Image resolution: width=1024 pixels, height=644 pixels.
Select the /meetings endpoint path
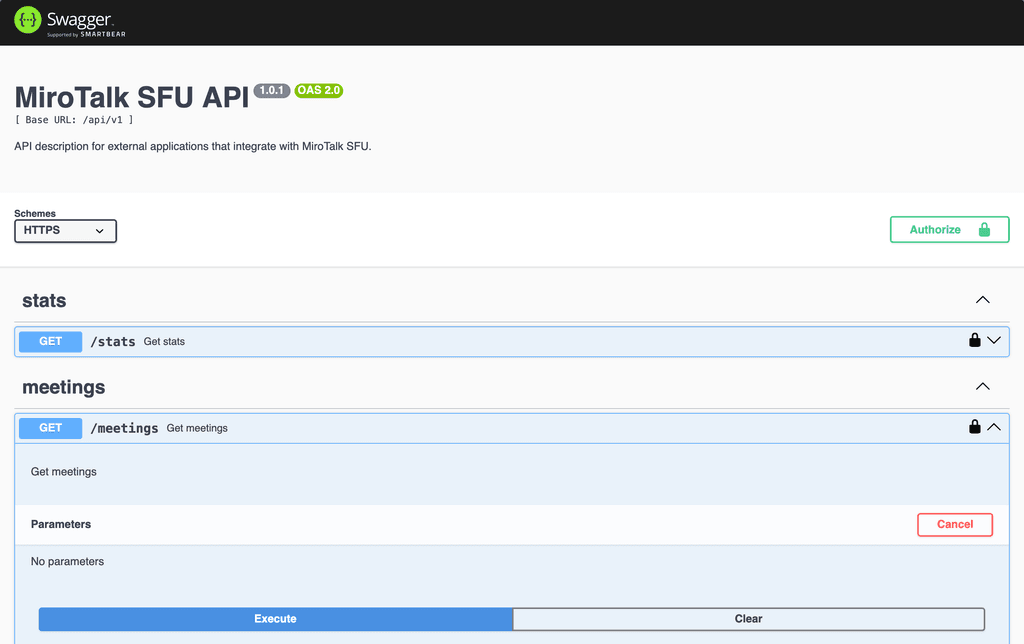(x=124, y=428)
